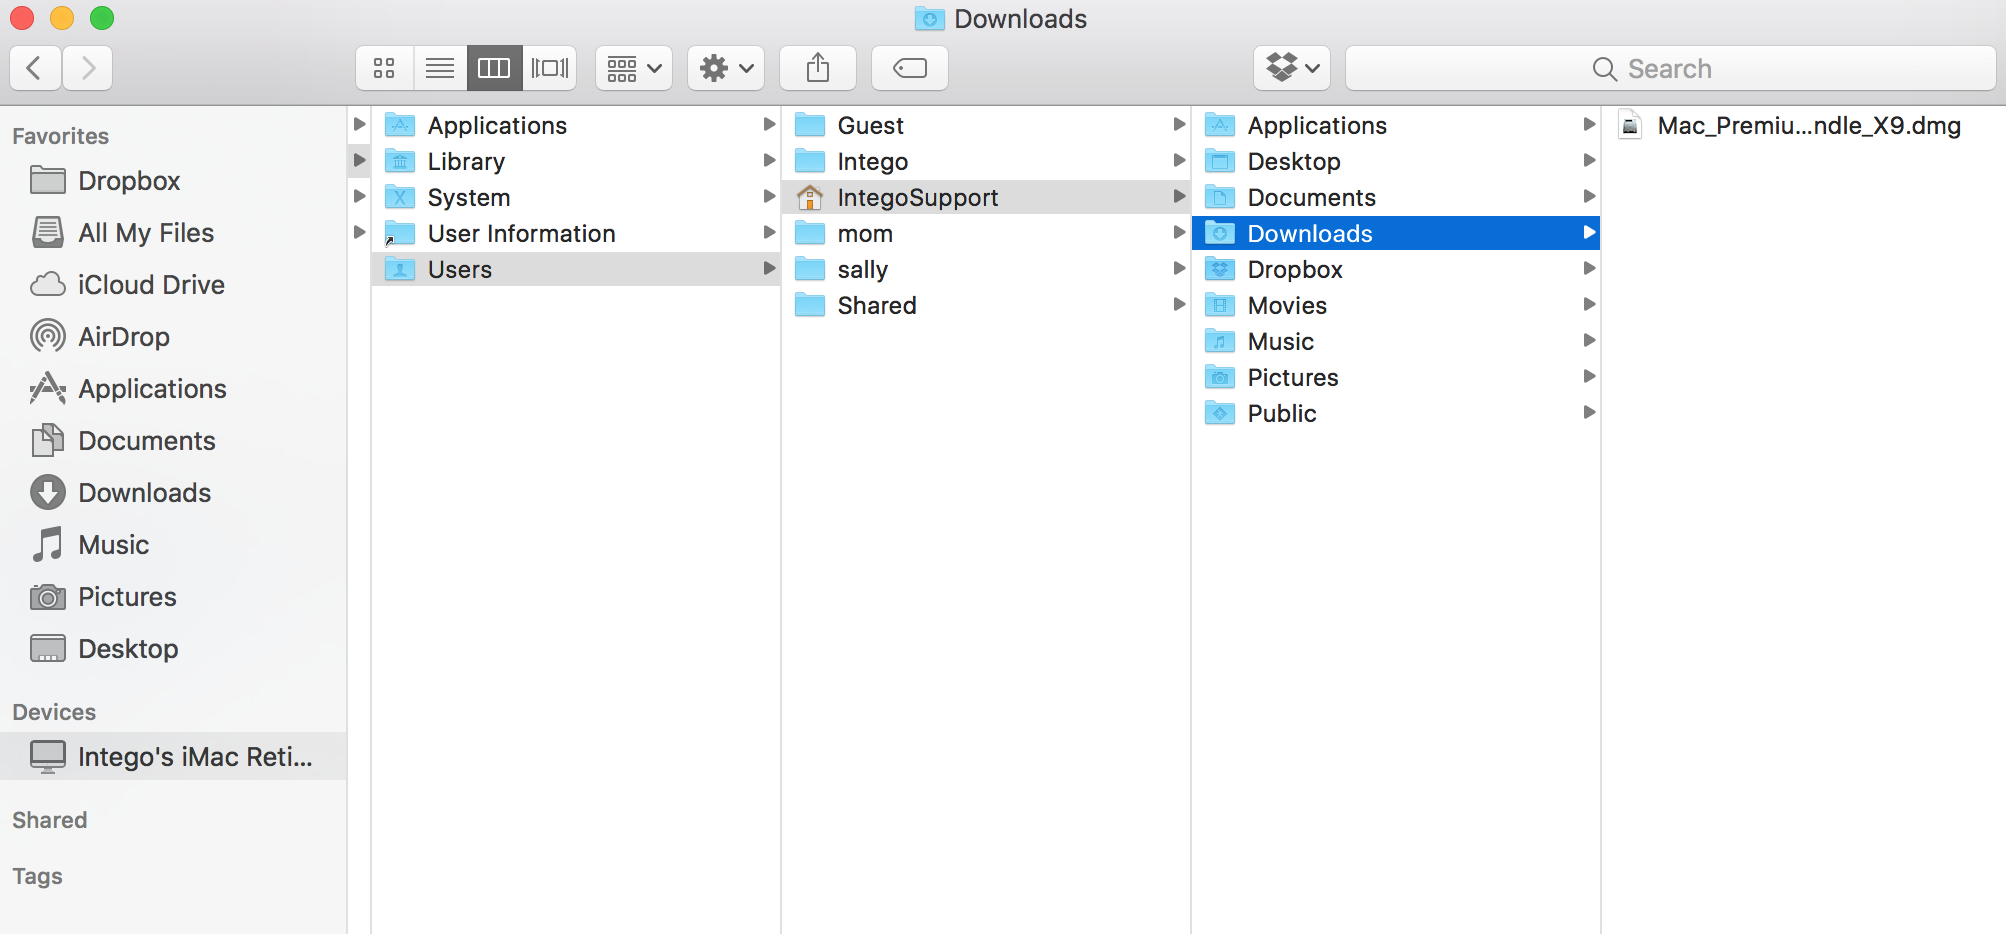Select the mom user folder

(986, 233)
